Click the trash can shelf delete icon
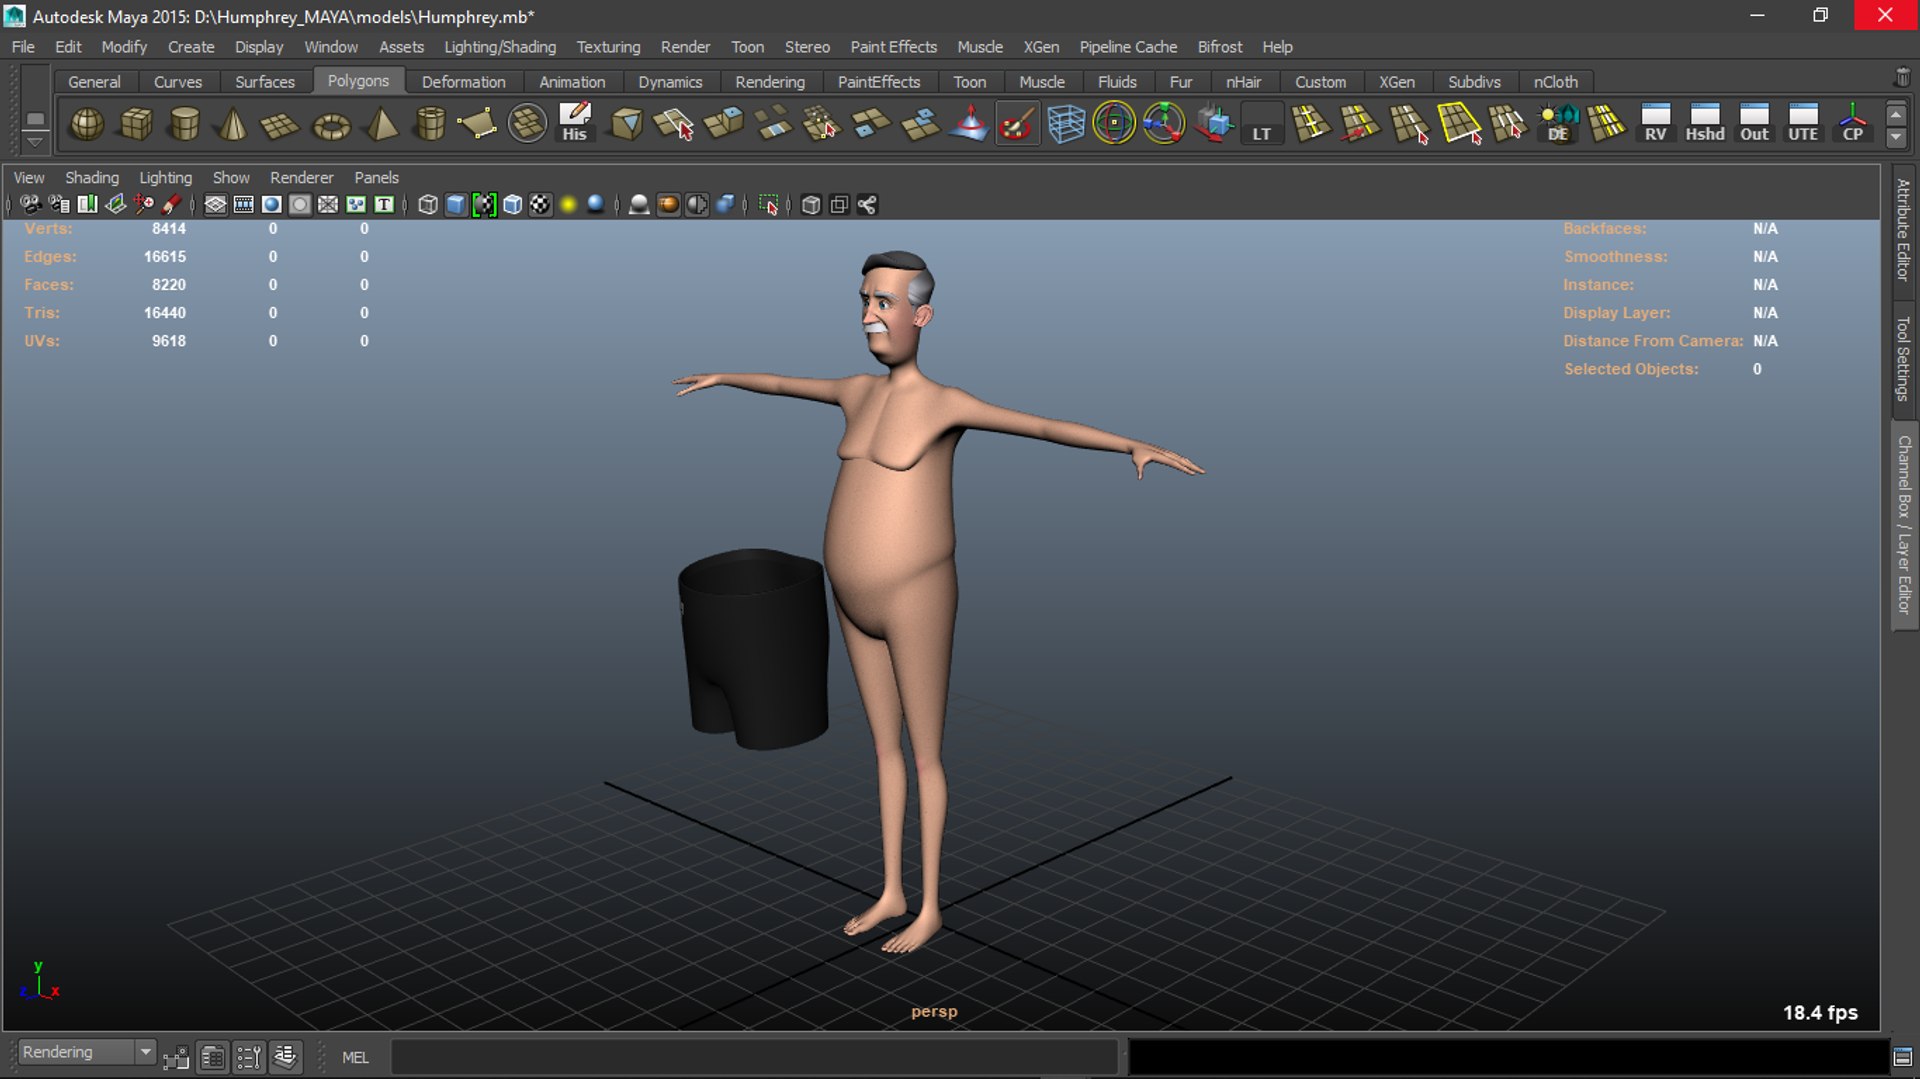The height and width of the screenshot is (1079, 1920). pos(1901,78)
